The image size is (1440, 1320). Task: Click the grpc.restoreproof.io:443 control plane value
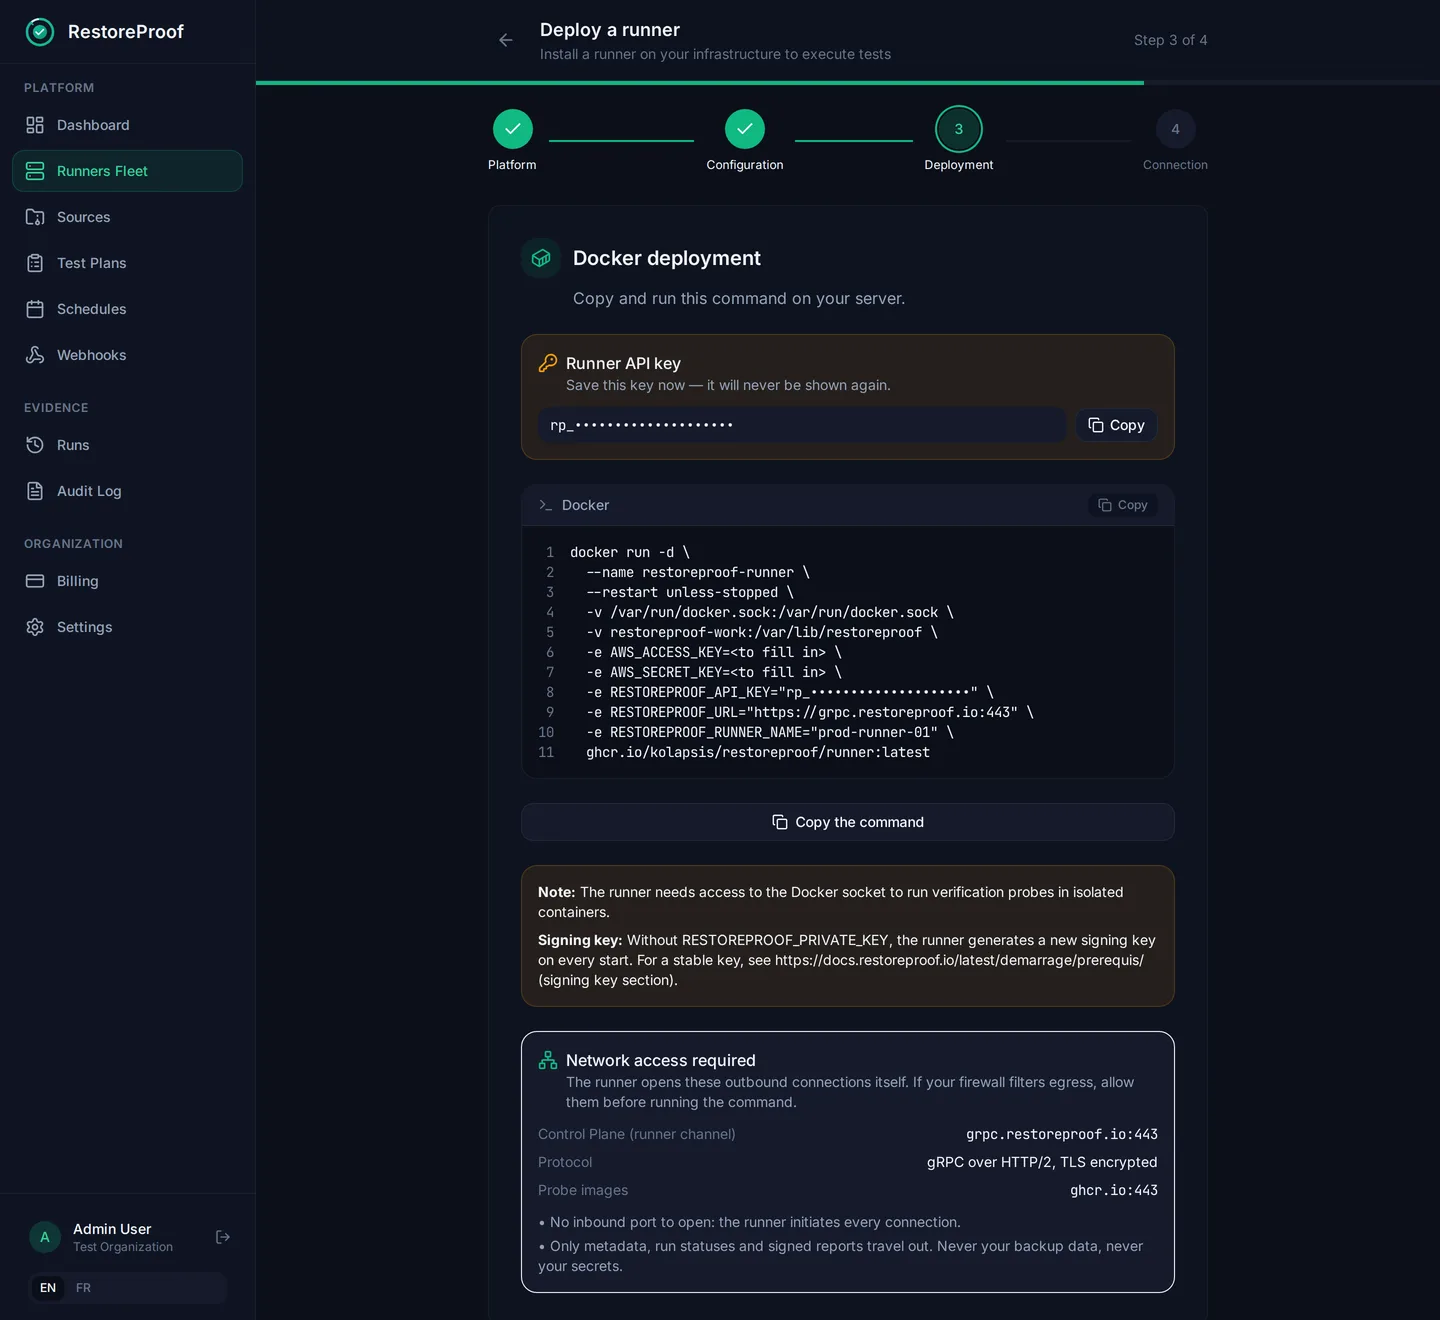click(1062, 1134)
